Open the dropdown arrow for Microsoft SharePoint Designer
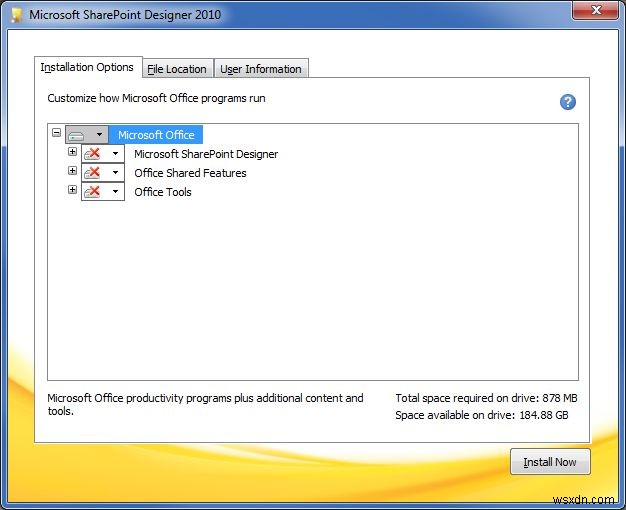 [x=115, y=153]
